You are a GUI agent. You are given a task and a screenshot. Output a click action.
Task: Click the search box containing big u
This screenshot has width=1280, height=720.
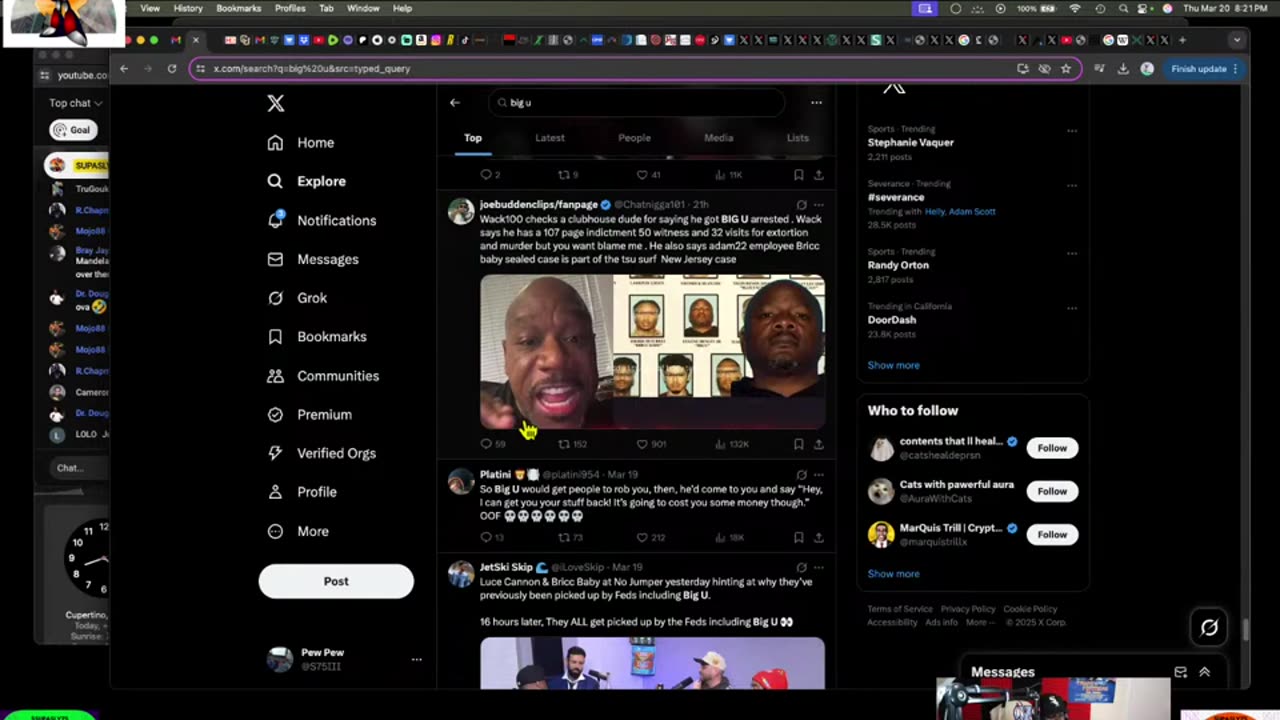[637, 103]
